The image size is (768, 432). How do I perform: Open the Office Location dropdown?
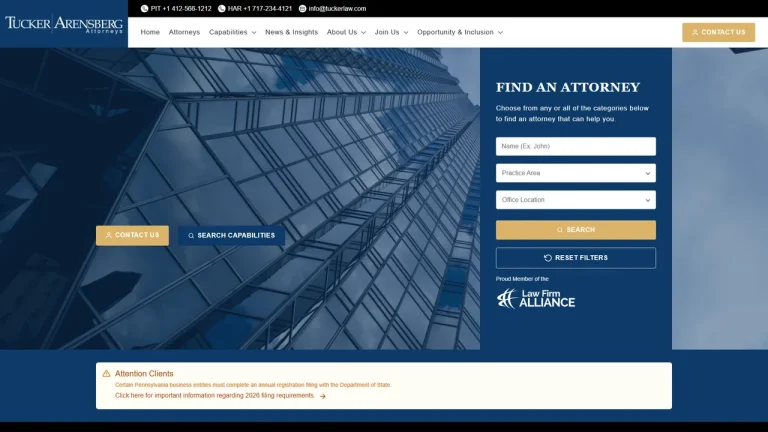coord(576,200)
